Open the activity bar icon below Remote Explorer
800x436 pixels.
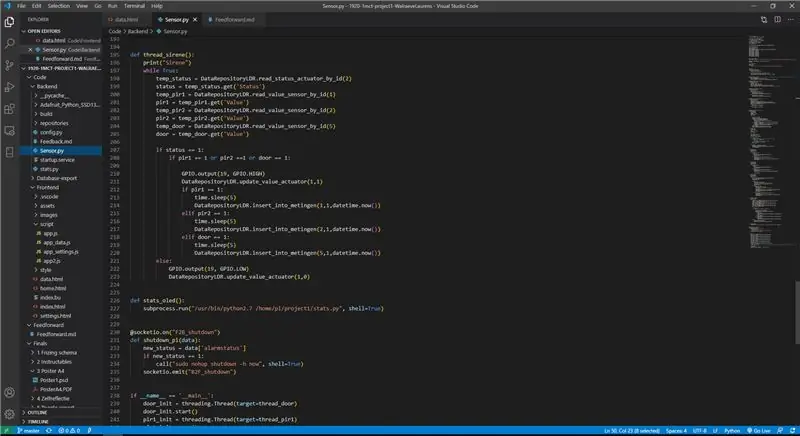click(x=9, y=152)
